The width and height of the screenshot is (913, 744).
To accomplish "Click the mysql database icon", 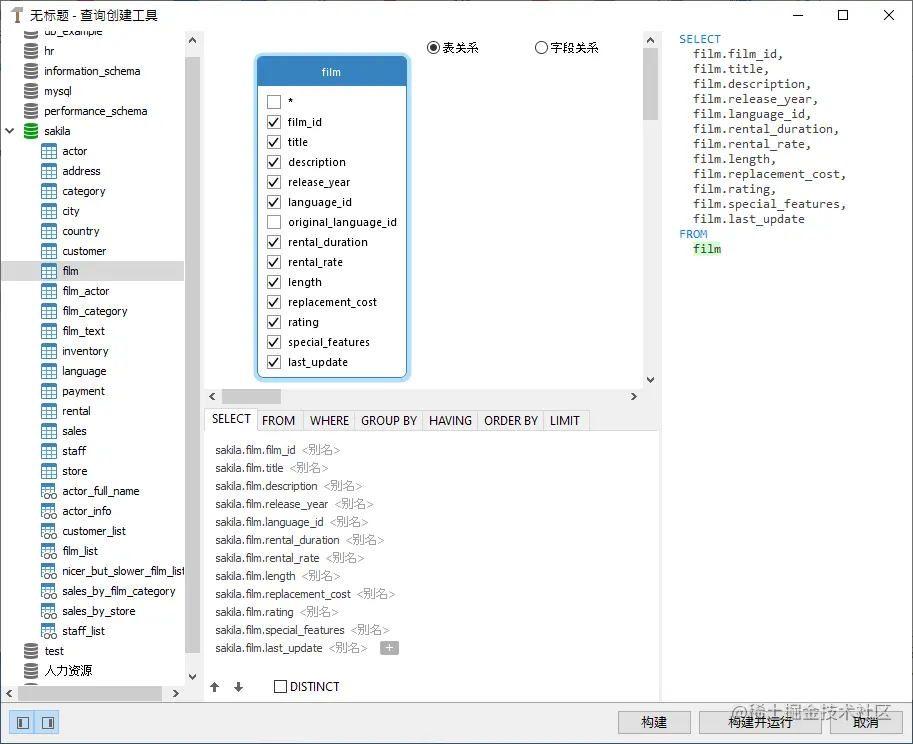I will [31, 91].
